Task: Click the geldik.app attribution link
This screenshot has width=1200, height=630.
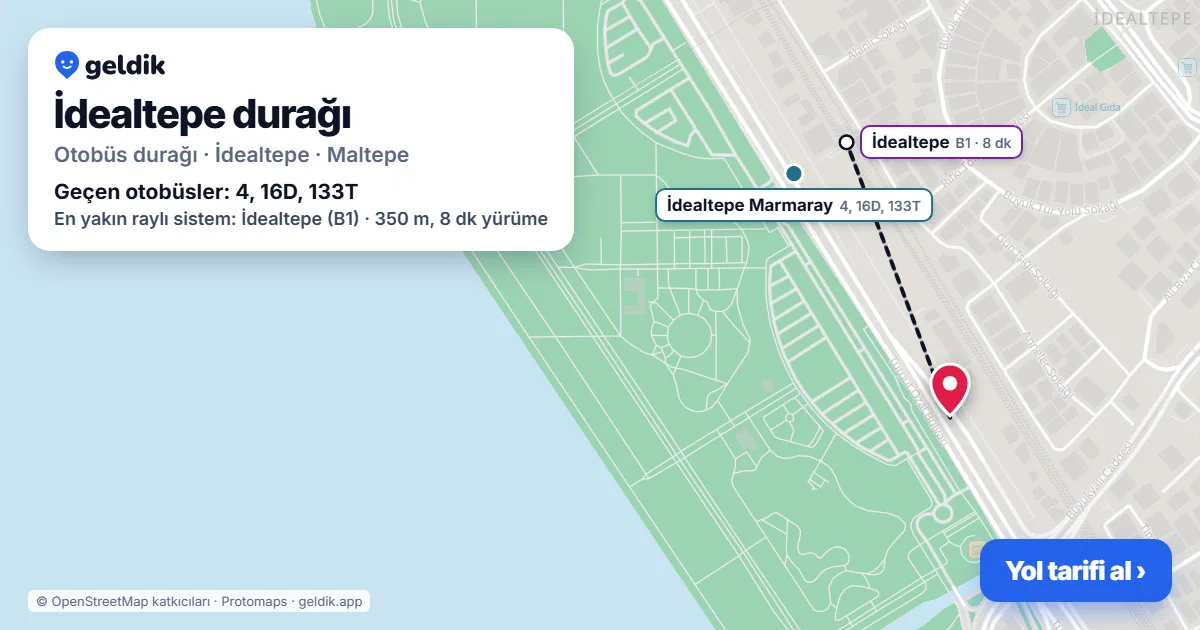Action: click(x=330, y=601)
